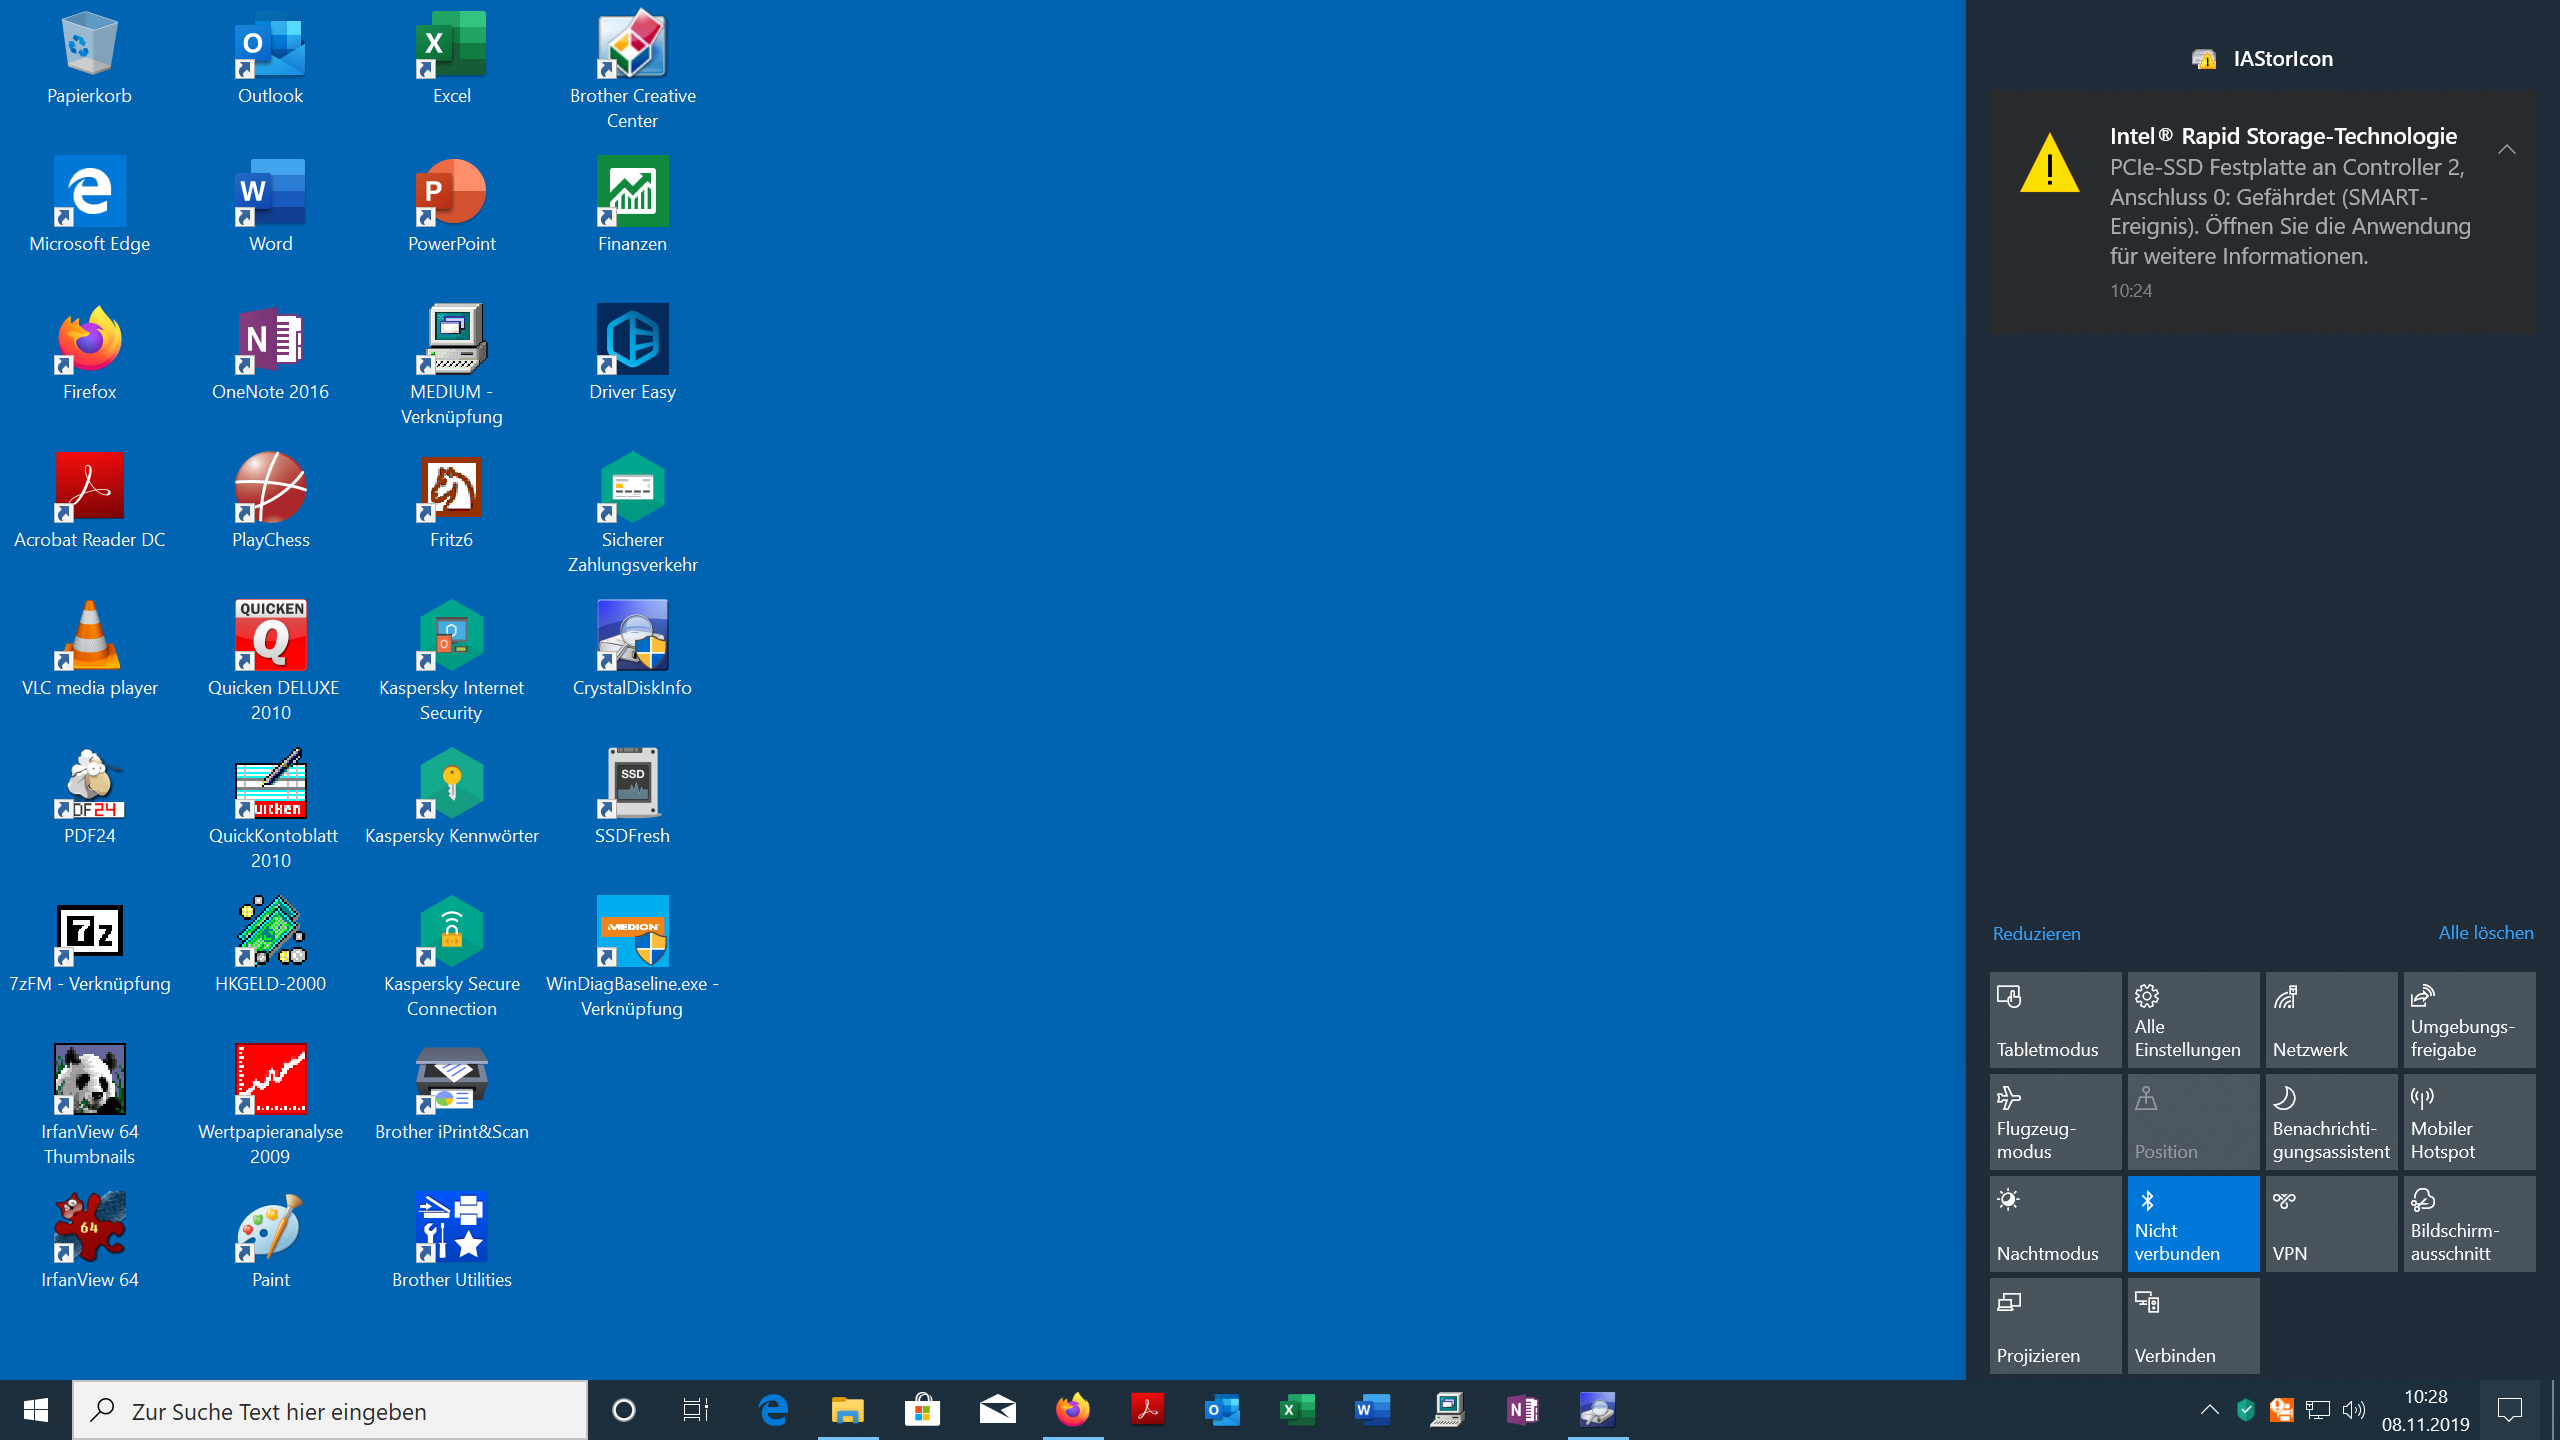Select the VLC media player shortcut

pos(89,649)
